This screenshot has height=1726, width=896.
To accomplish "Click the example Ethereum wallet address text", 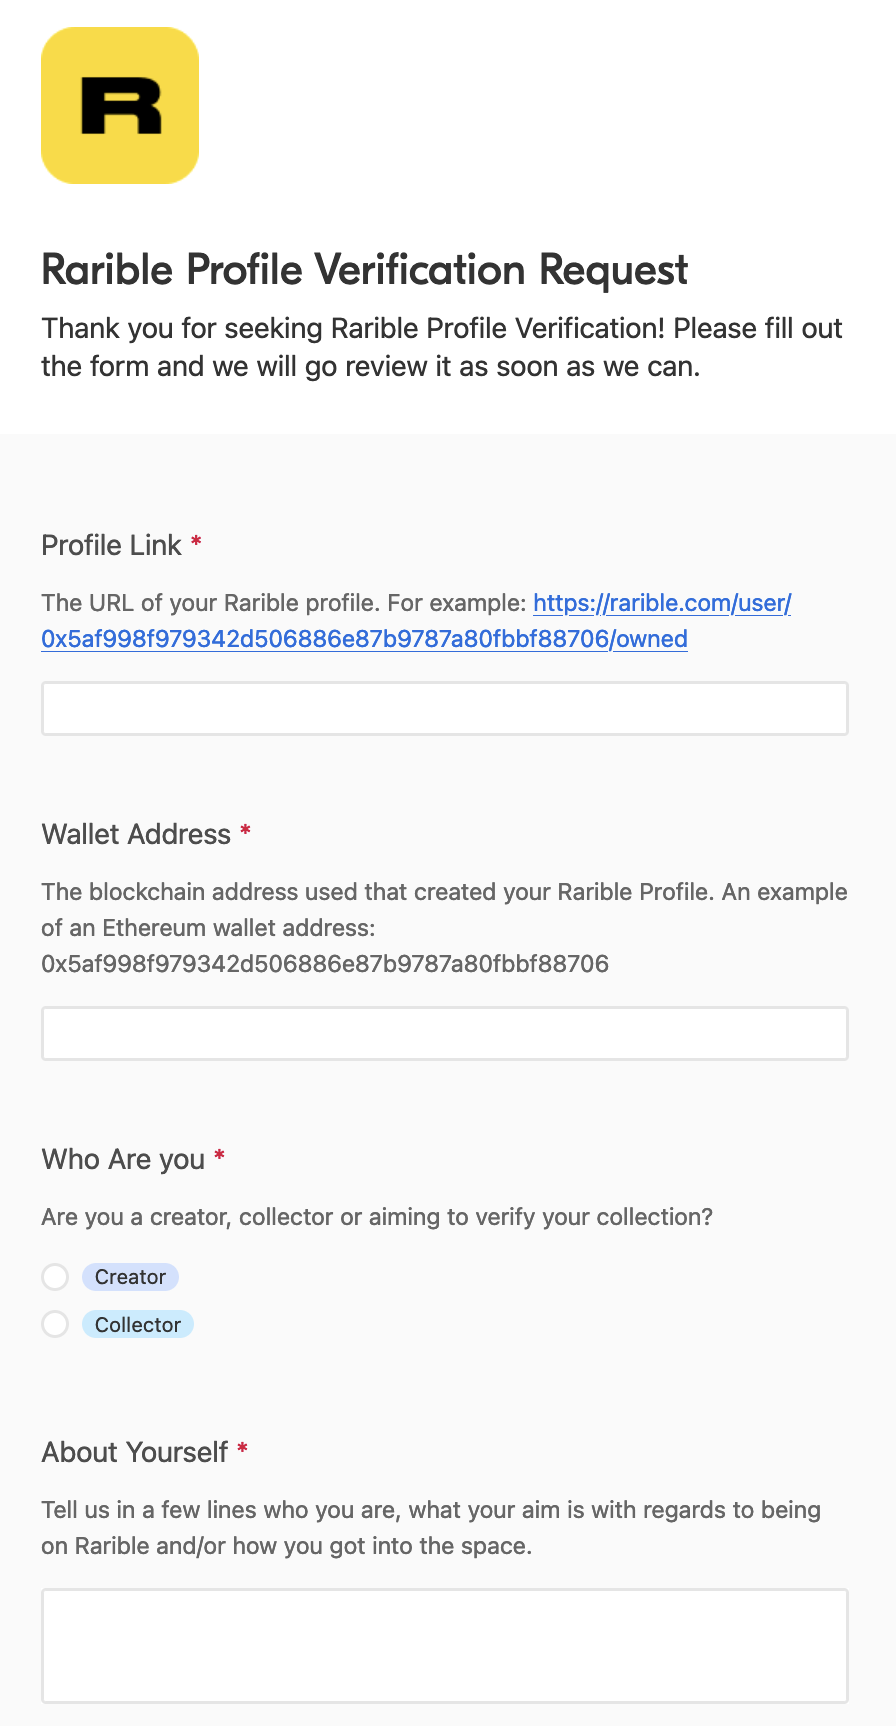I will (324, 964).
